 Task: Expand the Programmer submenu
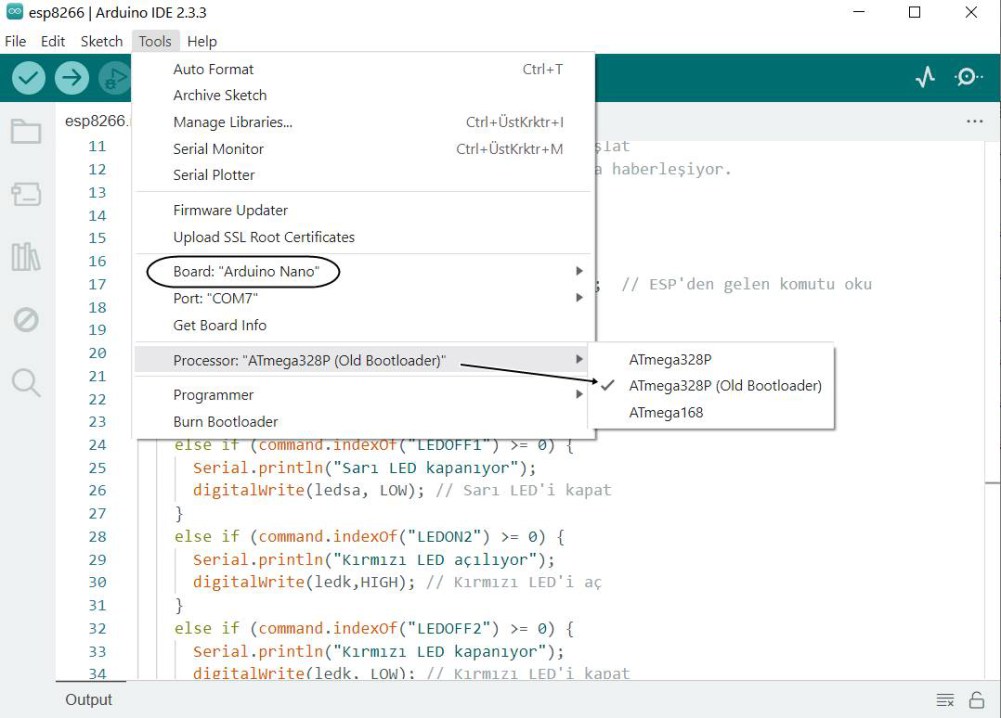click(365, 395)
